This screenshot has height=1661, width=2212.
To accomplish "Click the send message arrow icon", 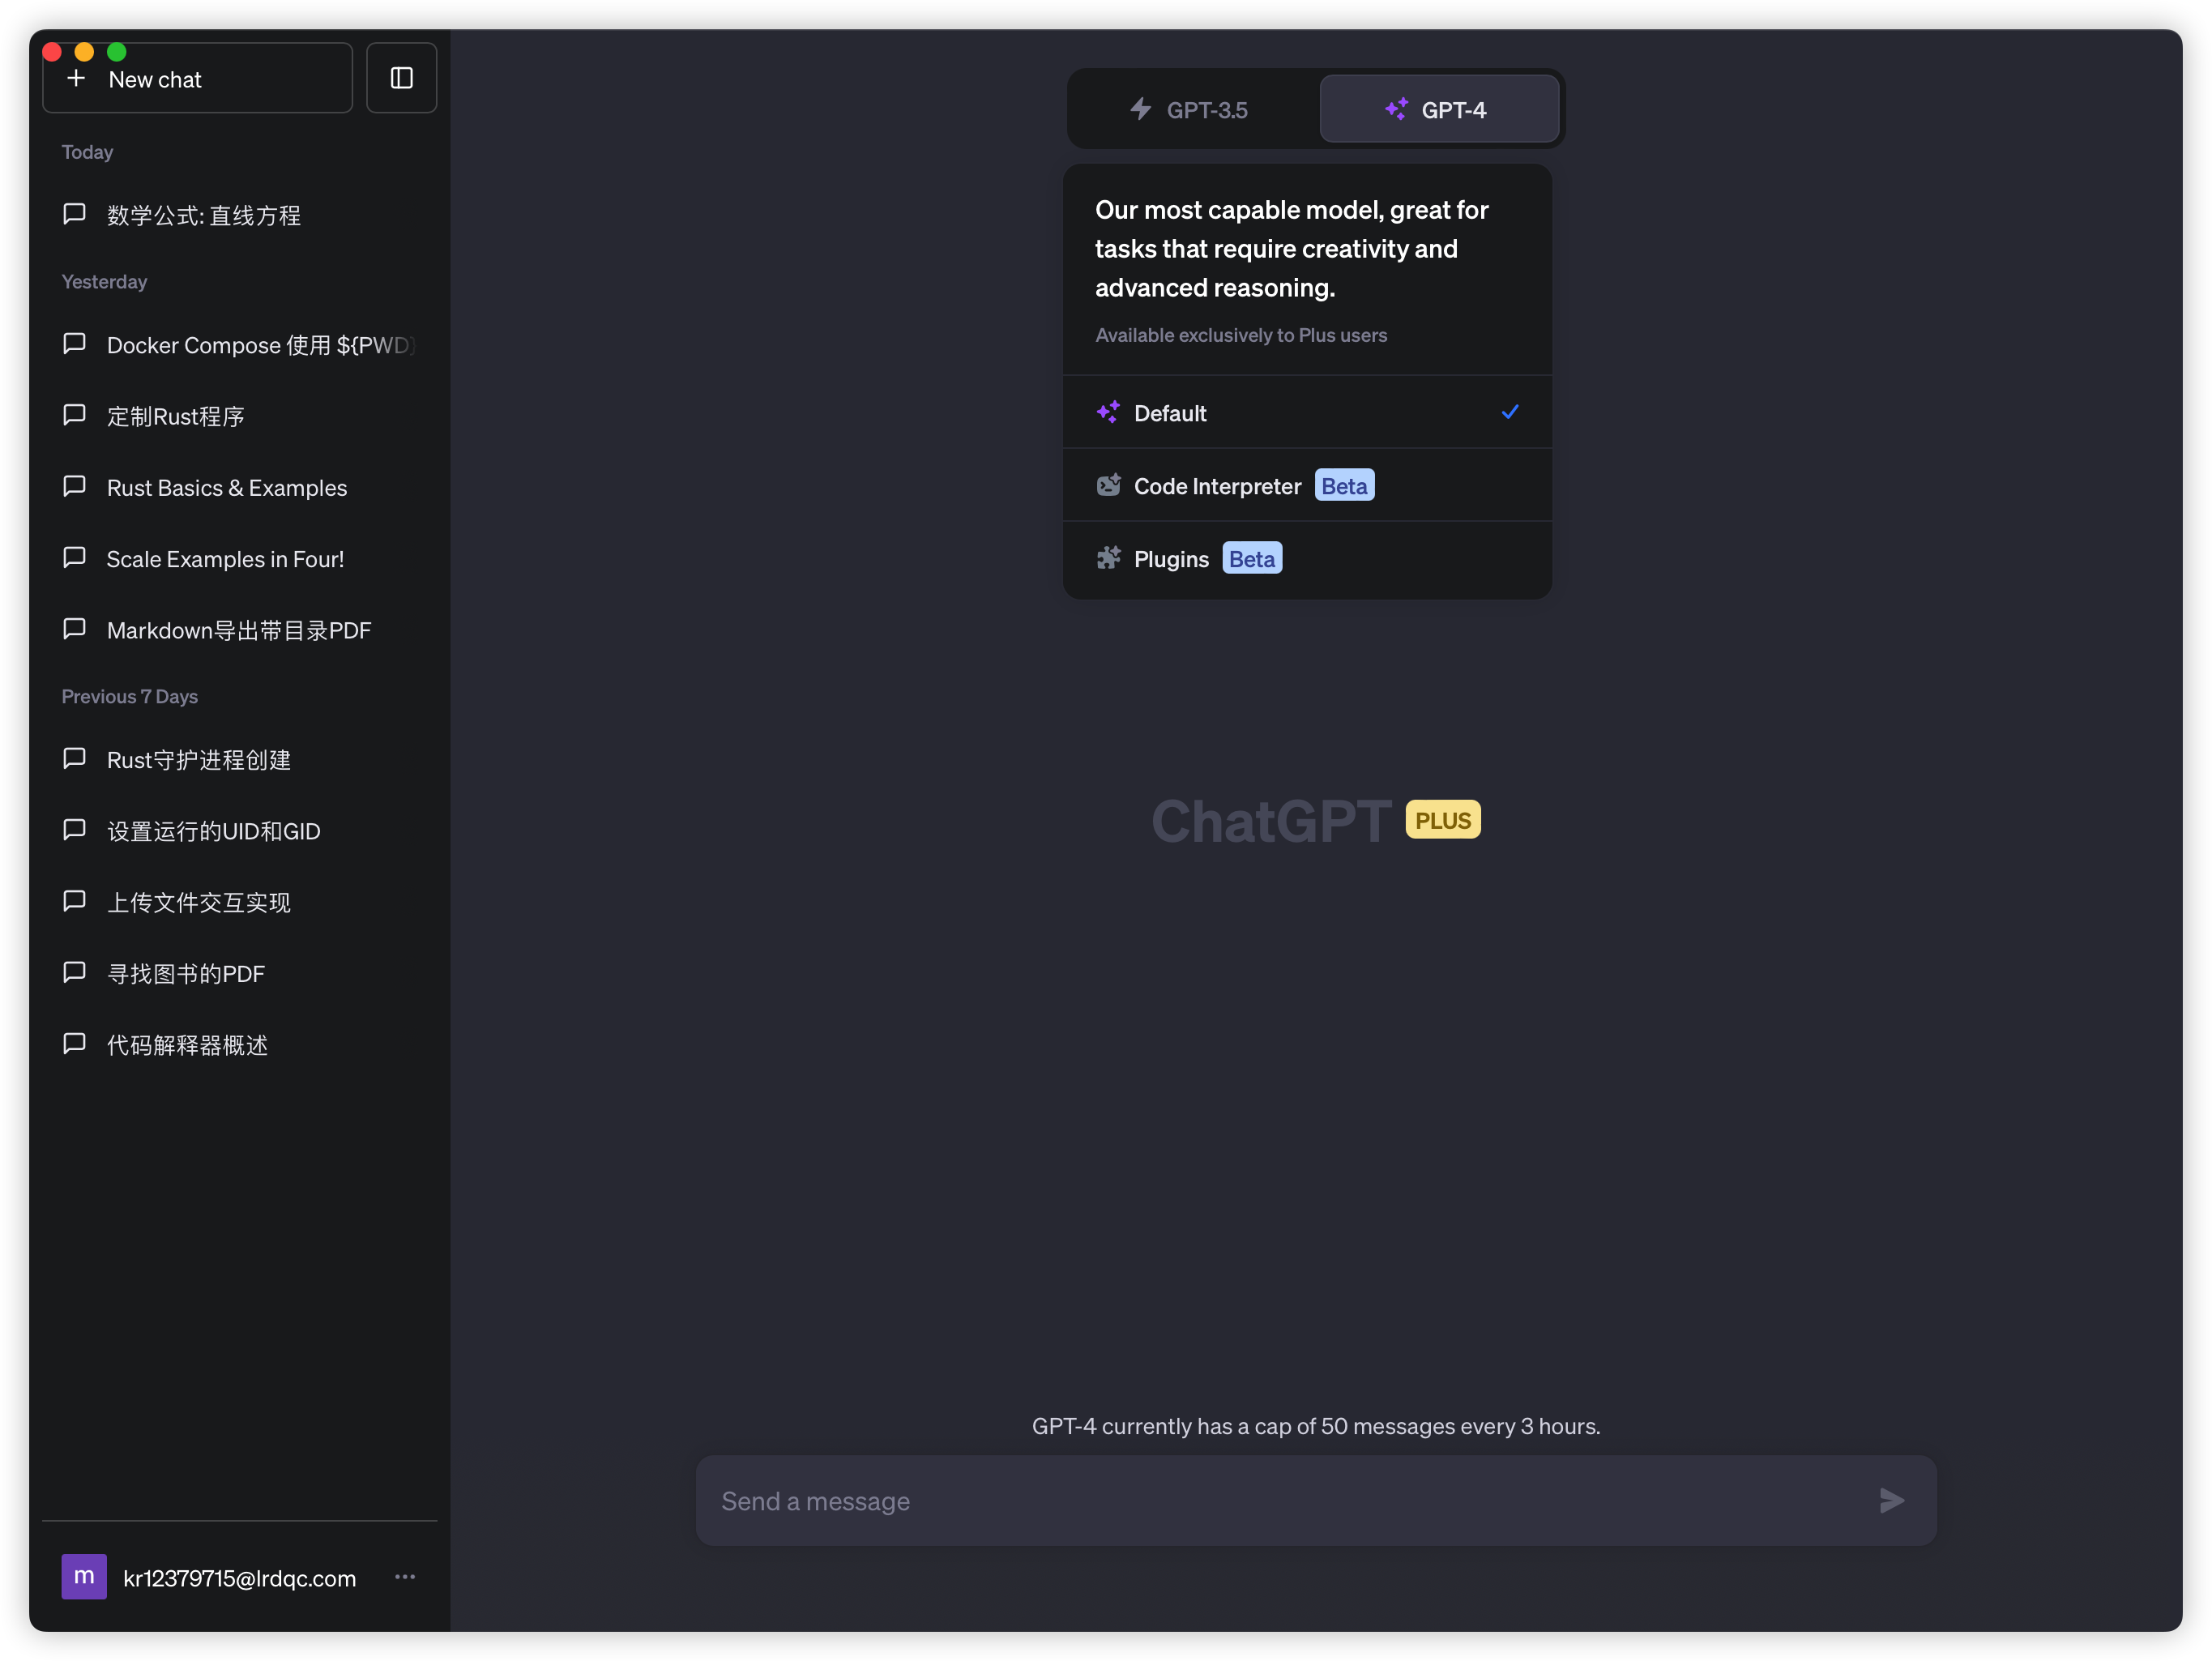I will coord(1892,1500).
